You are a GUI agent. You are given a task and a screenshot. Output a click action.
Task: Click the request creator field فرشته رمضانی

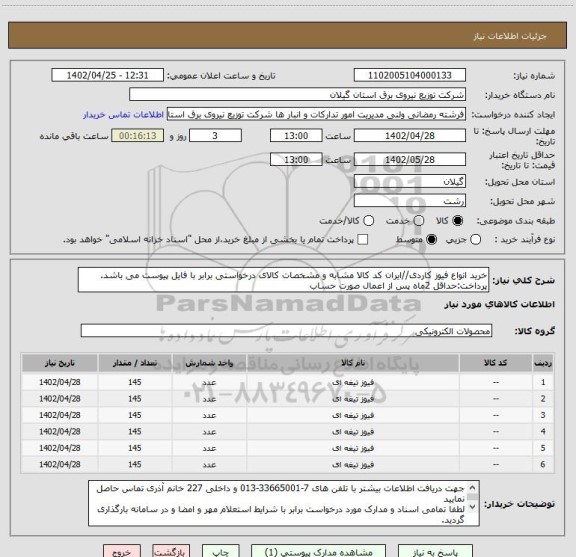pyautogui.click(x=316, y=114)
